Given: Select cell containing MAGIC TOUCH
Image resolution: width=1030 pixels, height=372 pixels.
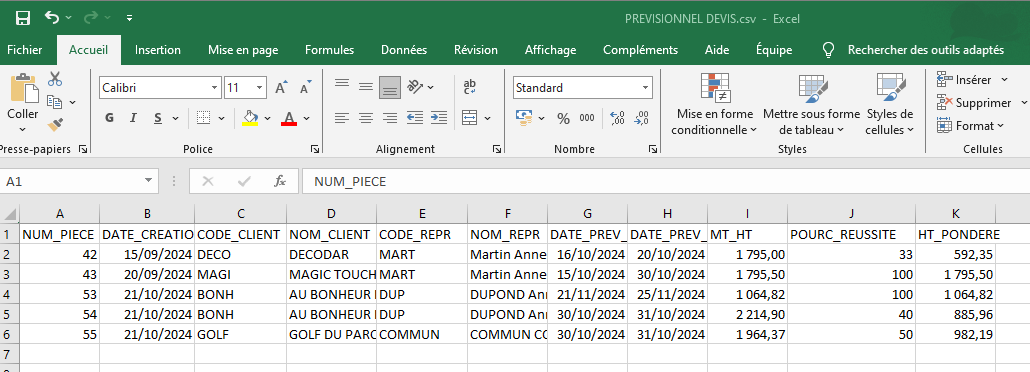Looking at the screenshot, I should [x=332, y=274].
